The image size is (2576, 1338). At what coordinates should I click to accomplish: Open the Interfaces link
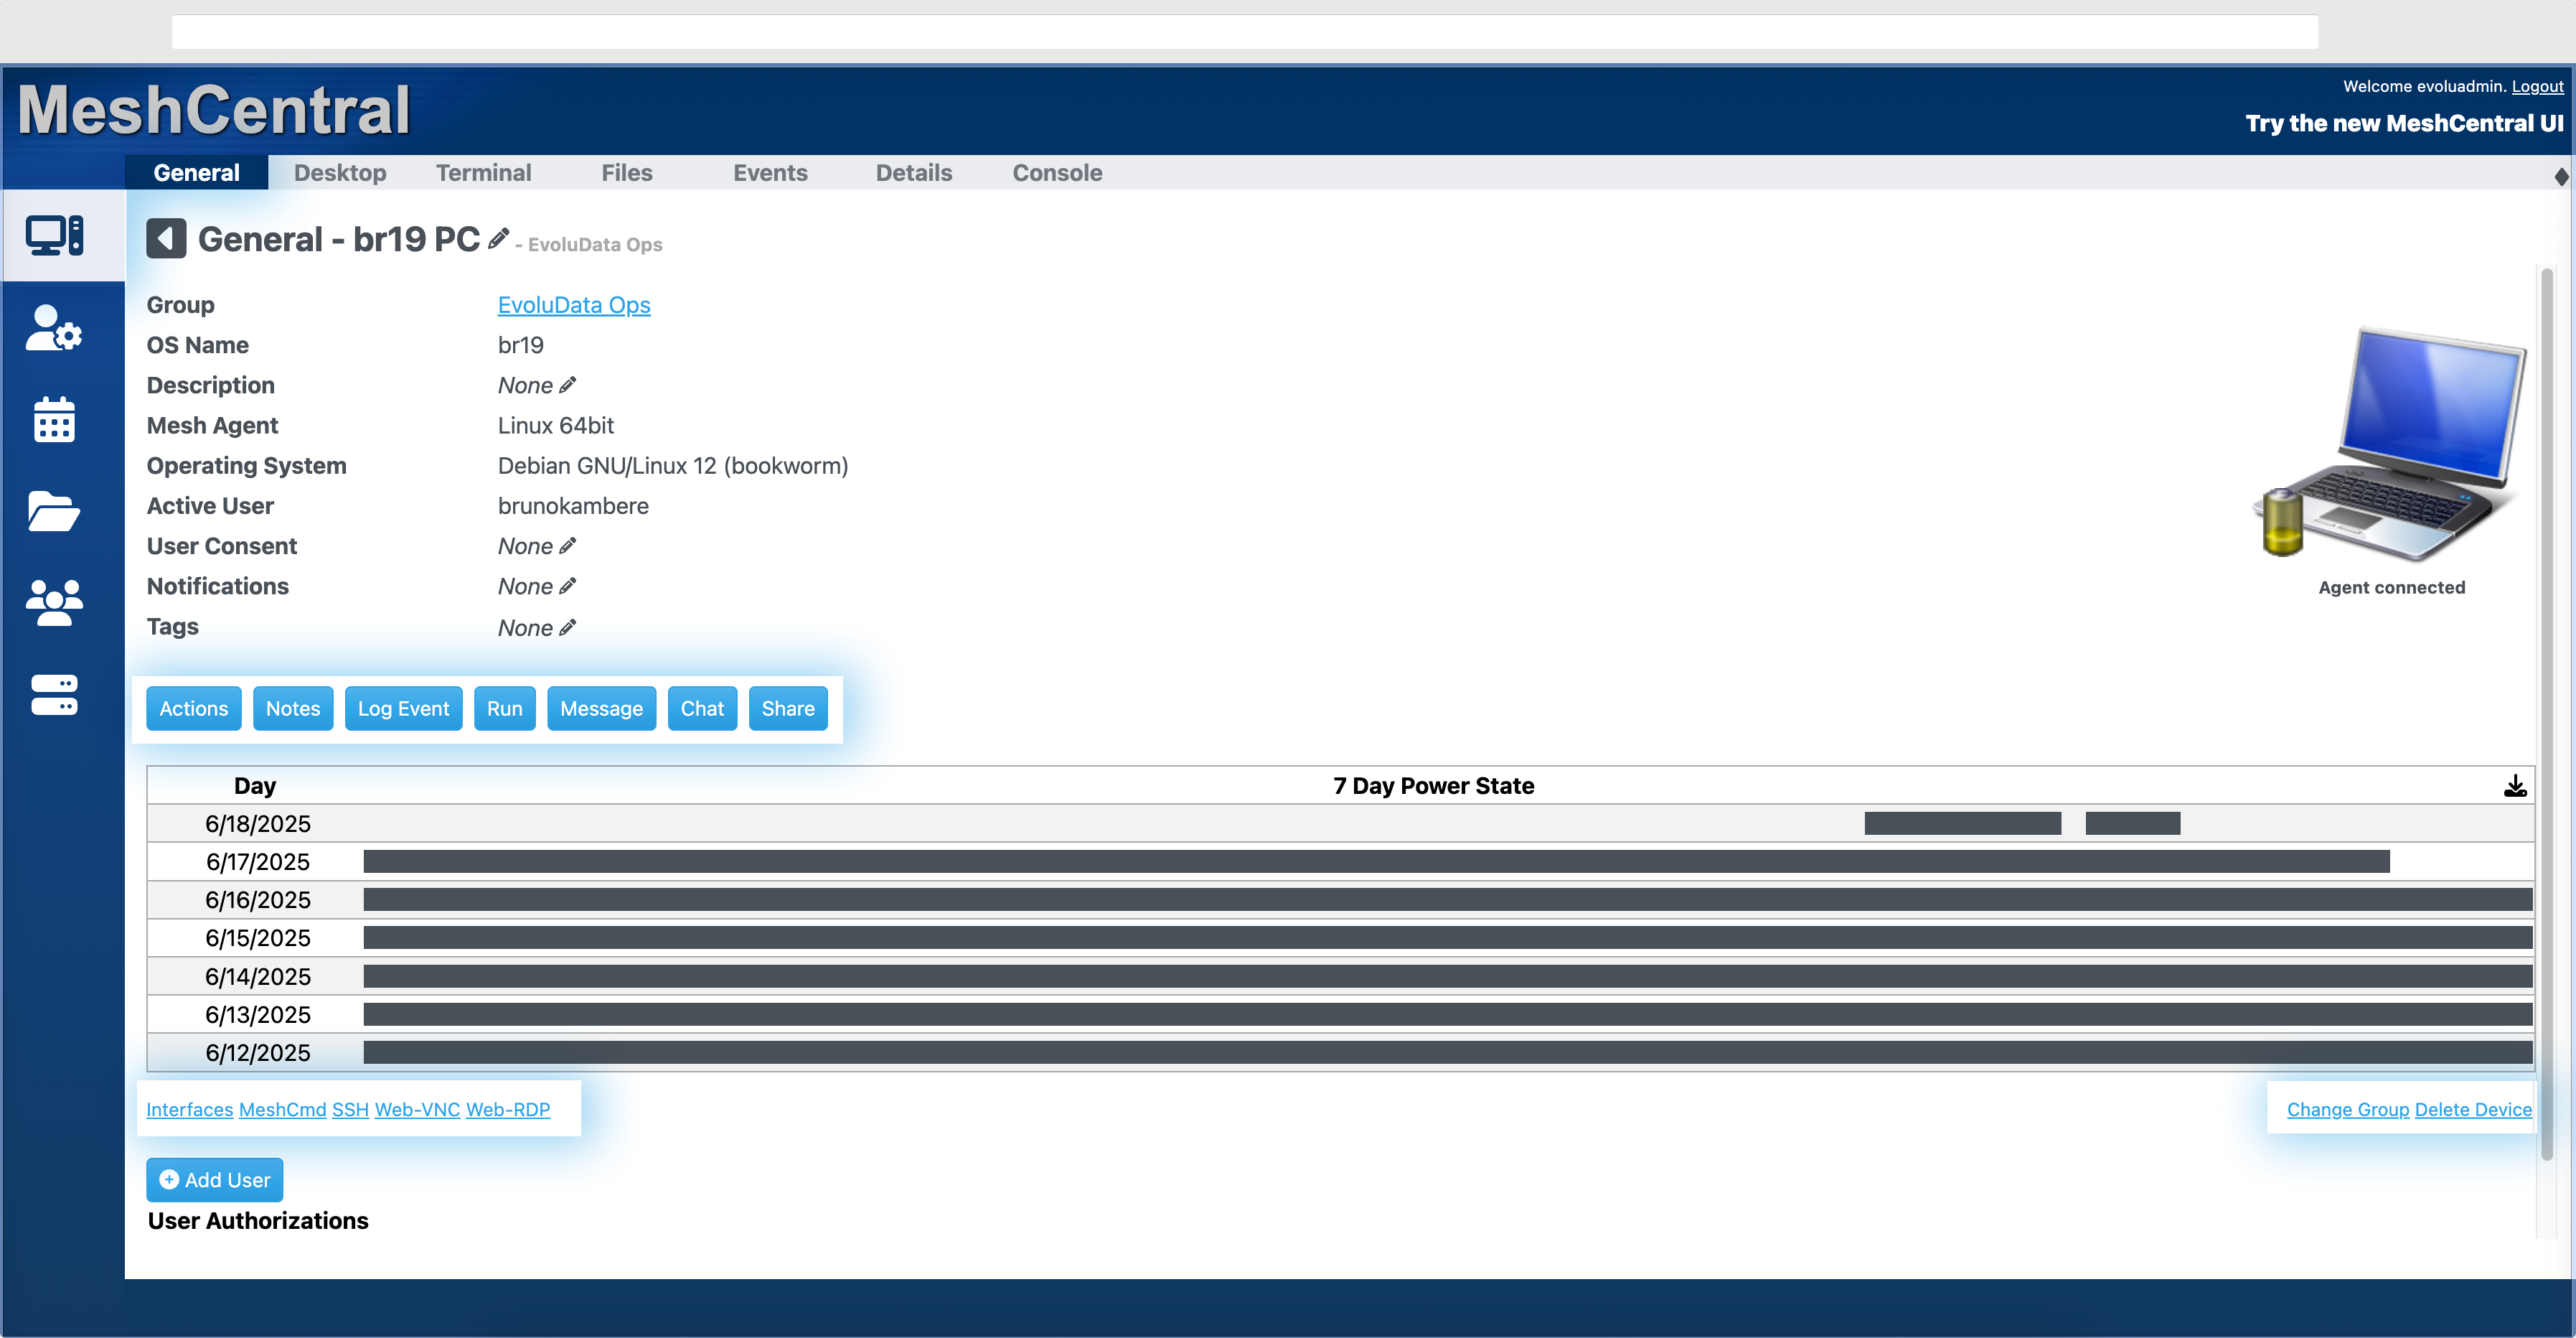click(x=190, y=1109)
